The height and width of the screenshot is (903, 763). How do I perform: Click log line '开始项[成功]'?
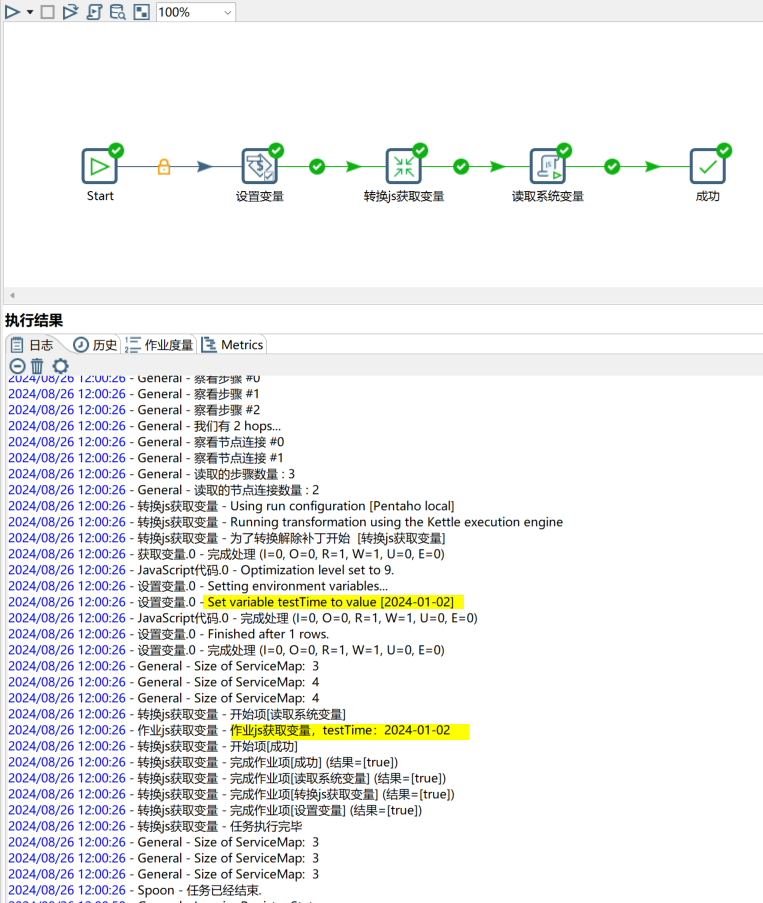click(264, 746)
